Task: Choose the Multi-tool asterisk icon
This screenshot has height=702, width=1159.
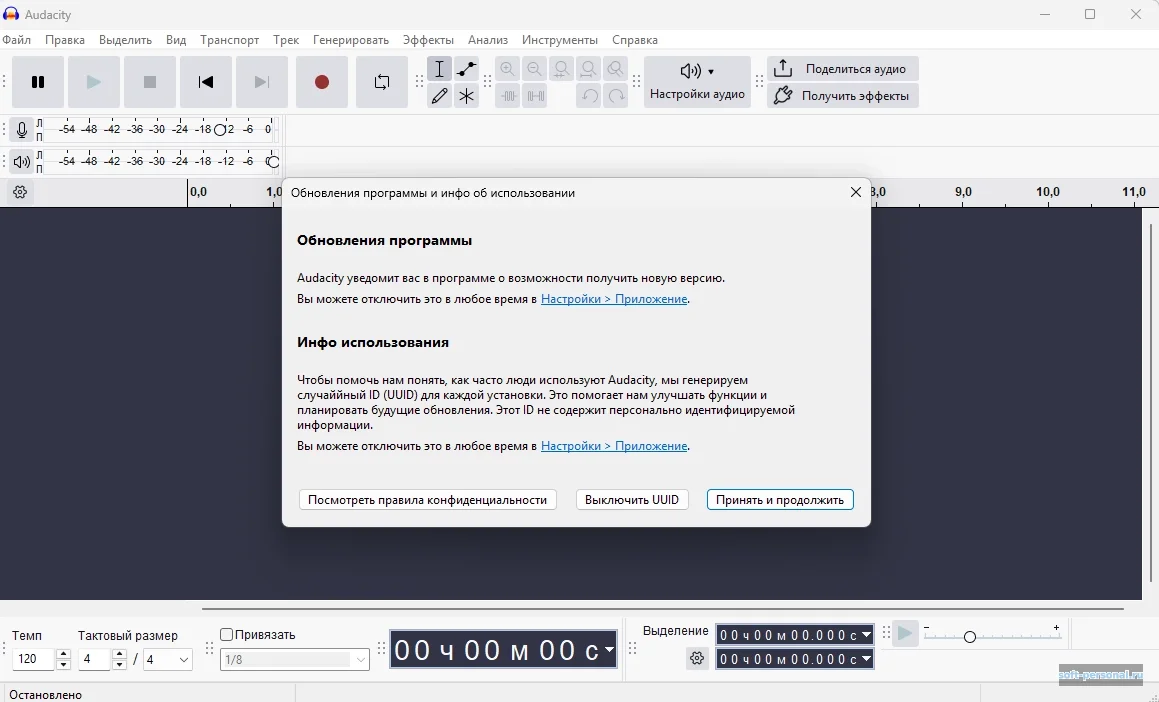Action: (x=467, y=96)
